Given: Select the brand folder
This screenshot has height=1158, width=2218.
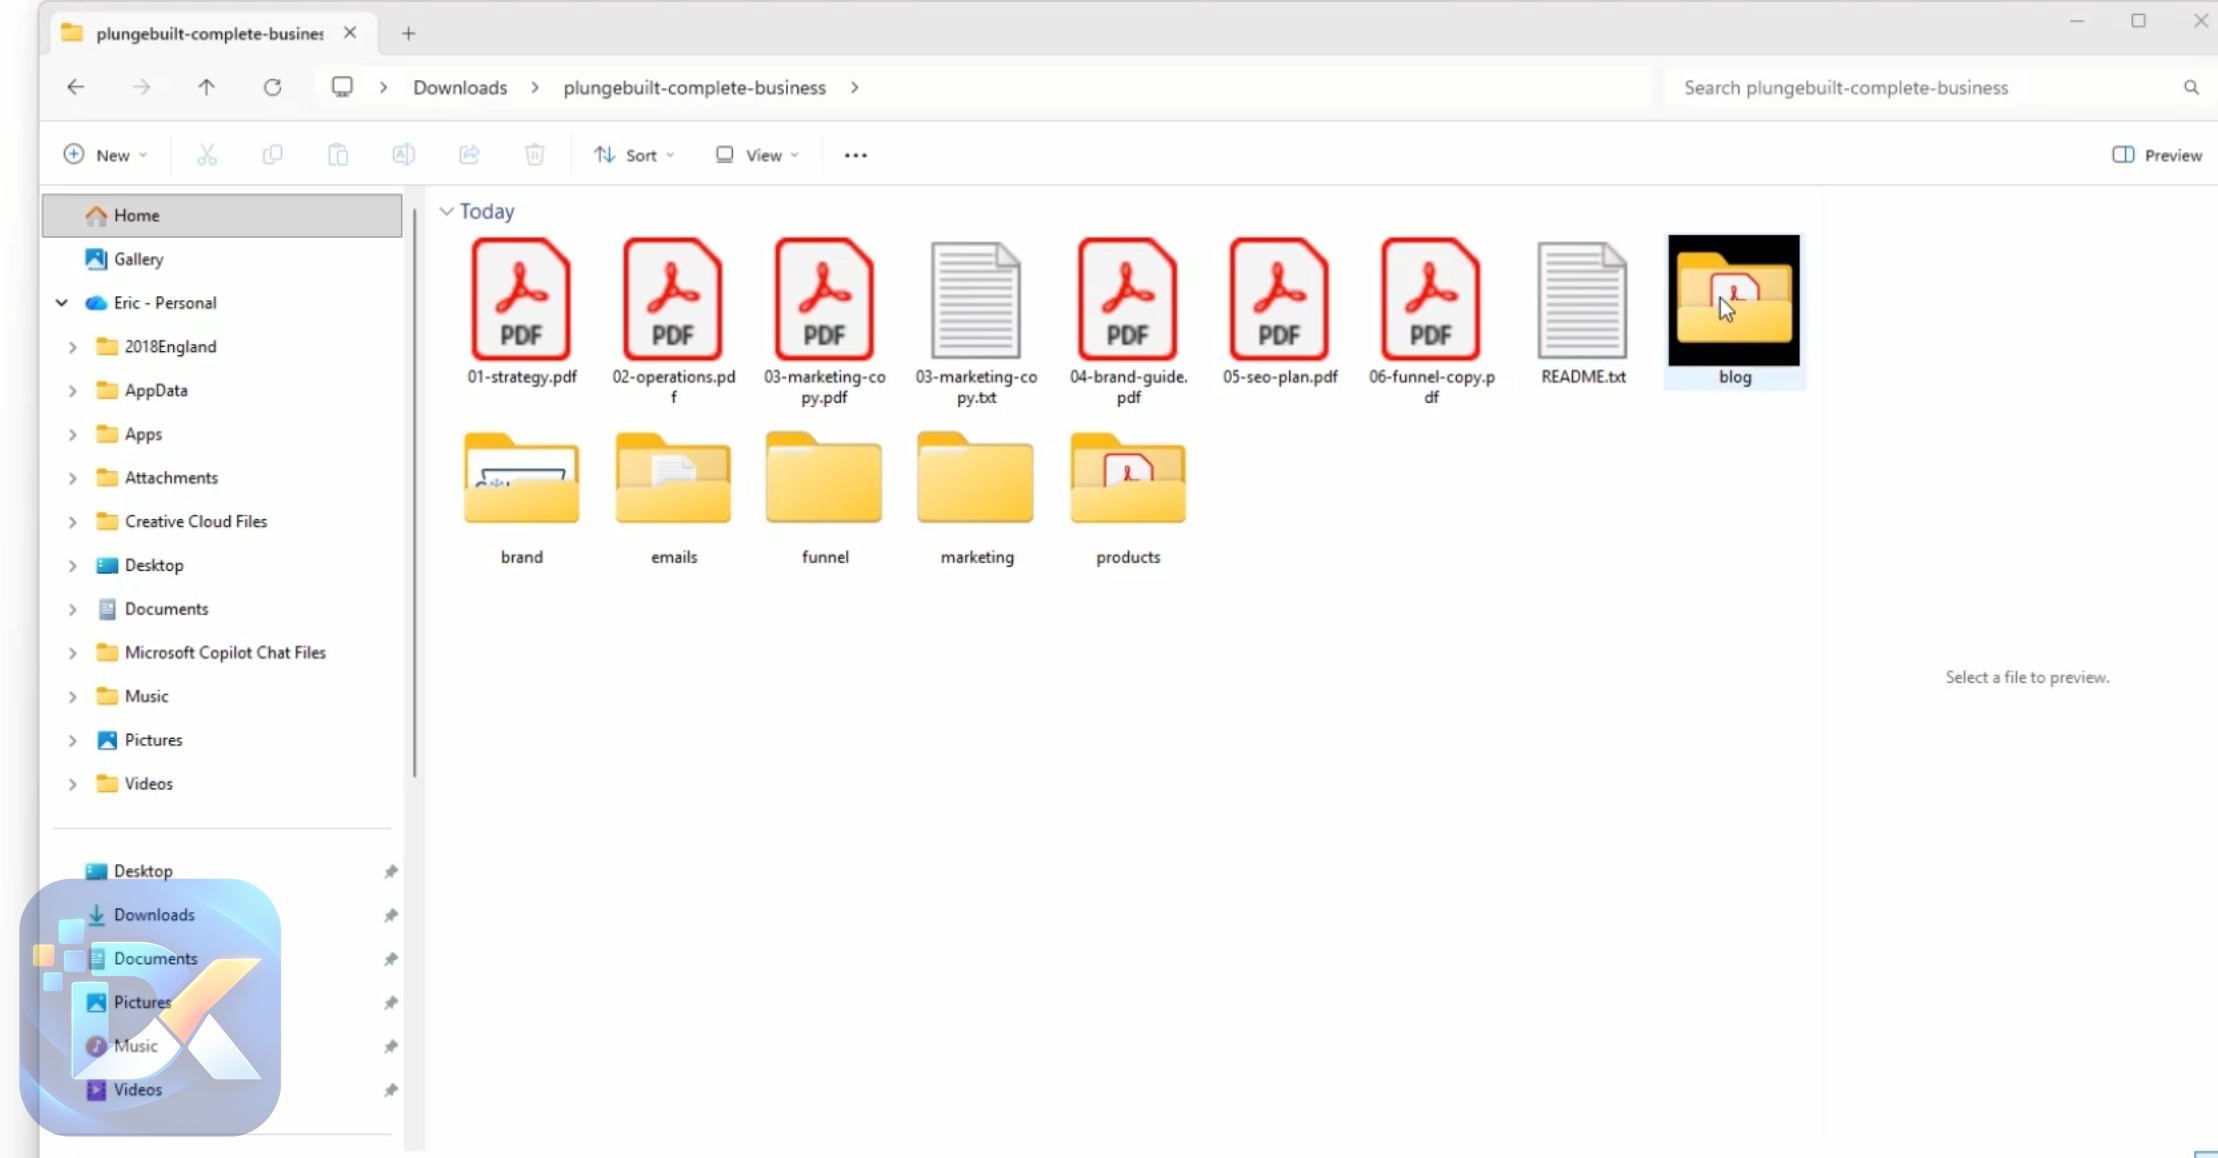Looking at the screenshot, I should tap(521, 499).
